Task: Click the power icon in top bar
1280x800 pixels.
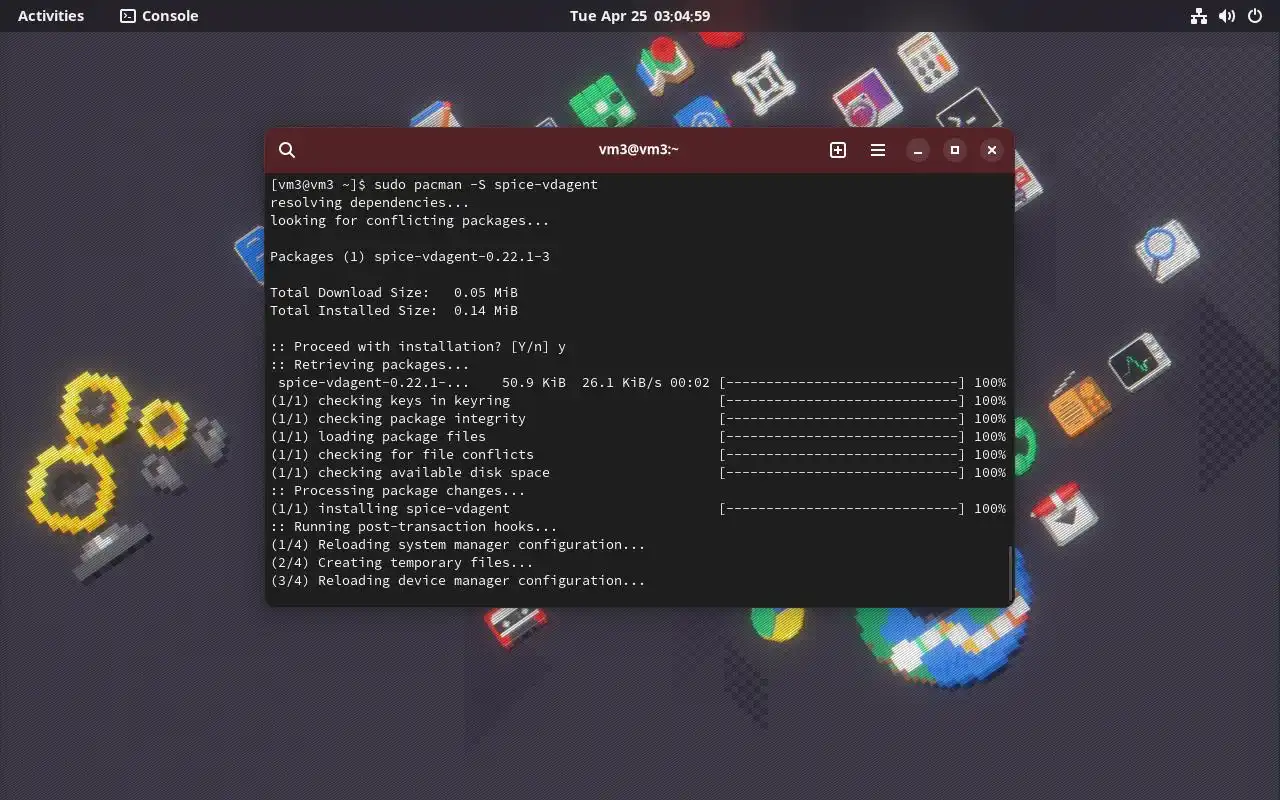Action: [1255, 16]
